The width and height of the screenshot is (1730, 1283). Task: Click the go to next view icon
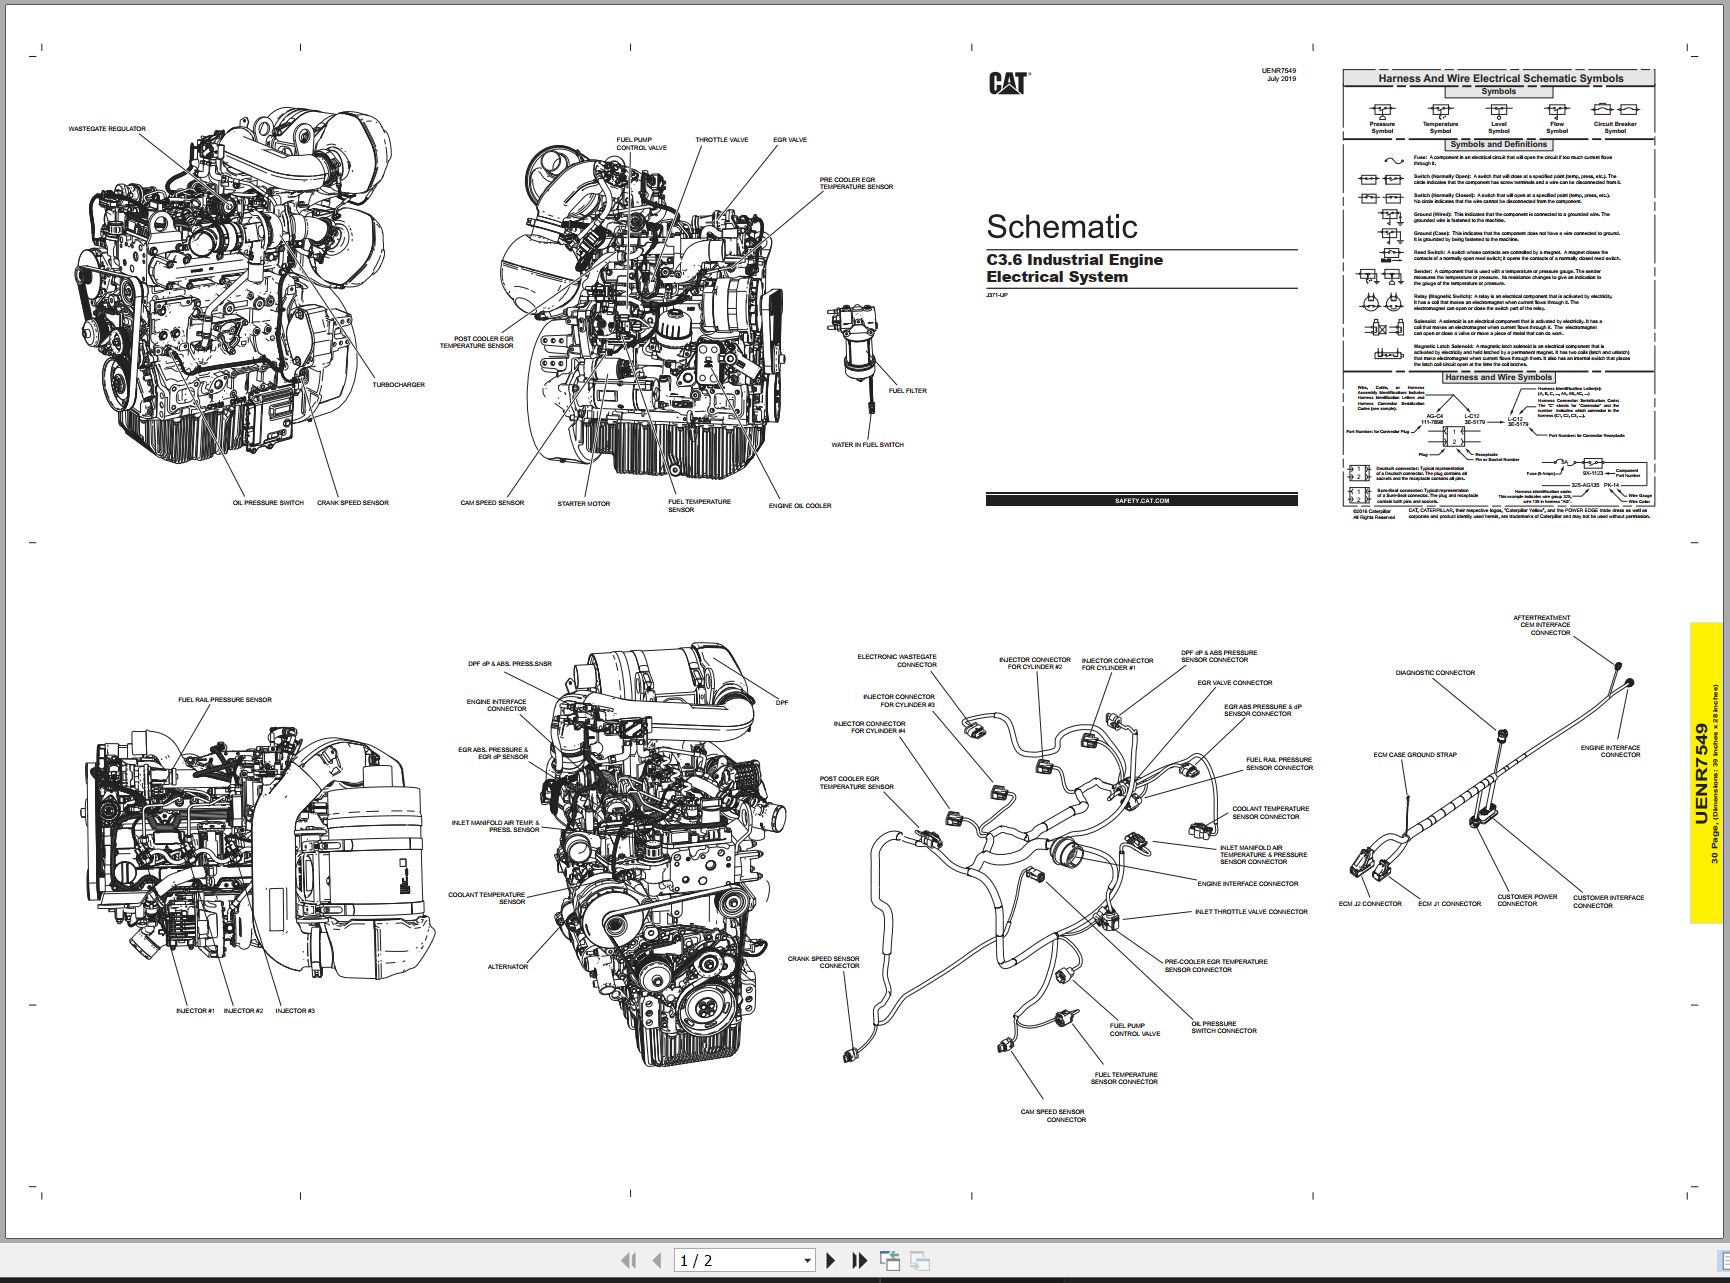(x=920, y=1261)
